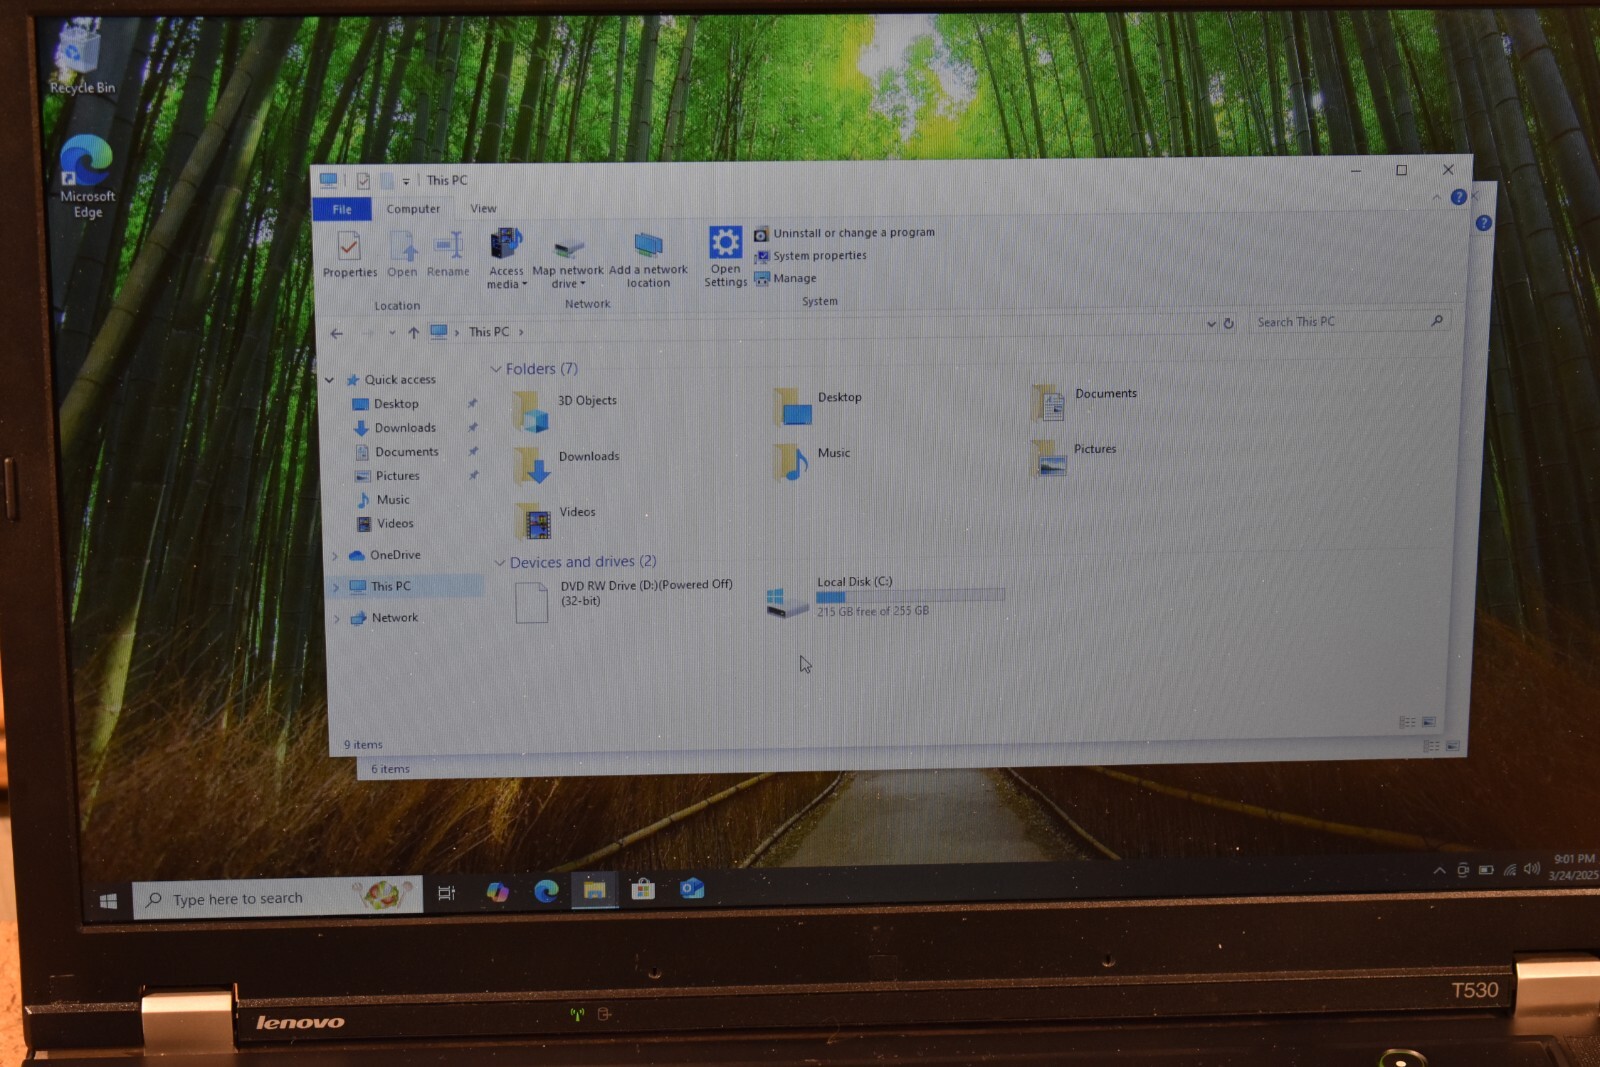The image size is (1600, 1067).
Task: Select the Documents folder in Folders
Action: pos(1085,402)
